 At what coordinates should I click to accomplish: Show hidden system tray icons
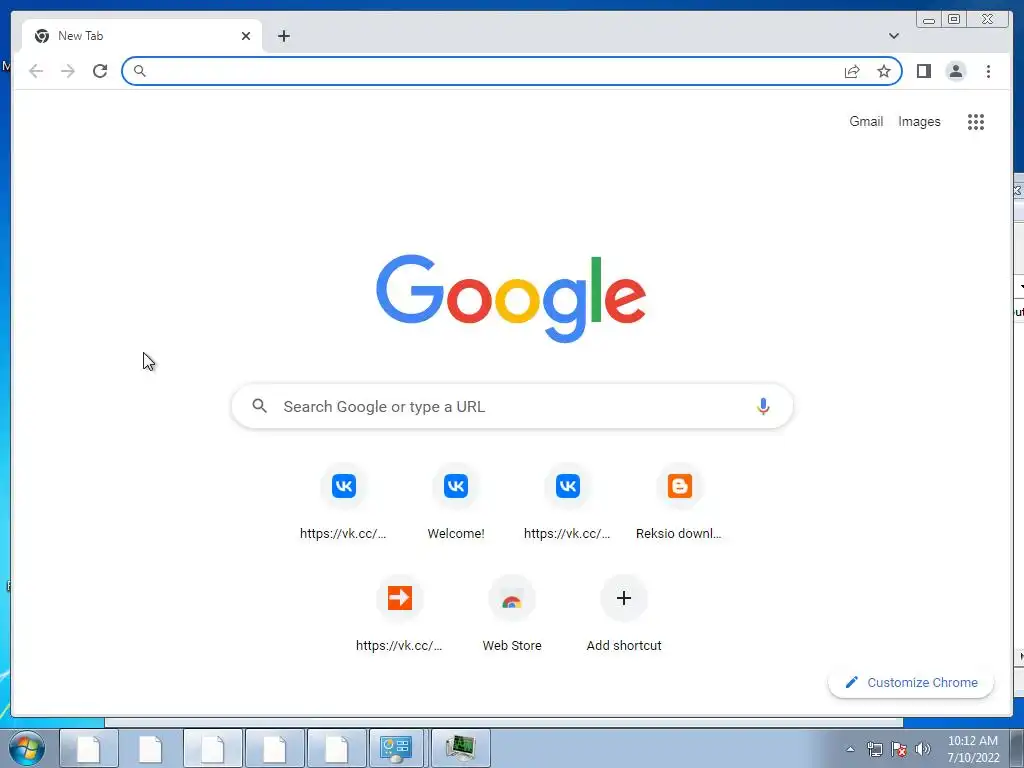tap(850, 749)
